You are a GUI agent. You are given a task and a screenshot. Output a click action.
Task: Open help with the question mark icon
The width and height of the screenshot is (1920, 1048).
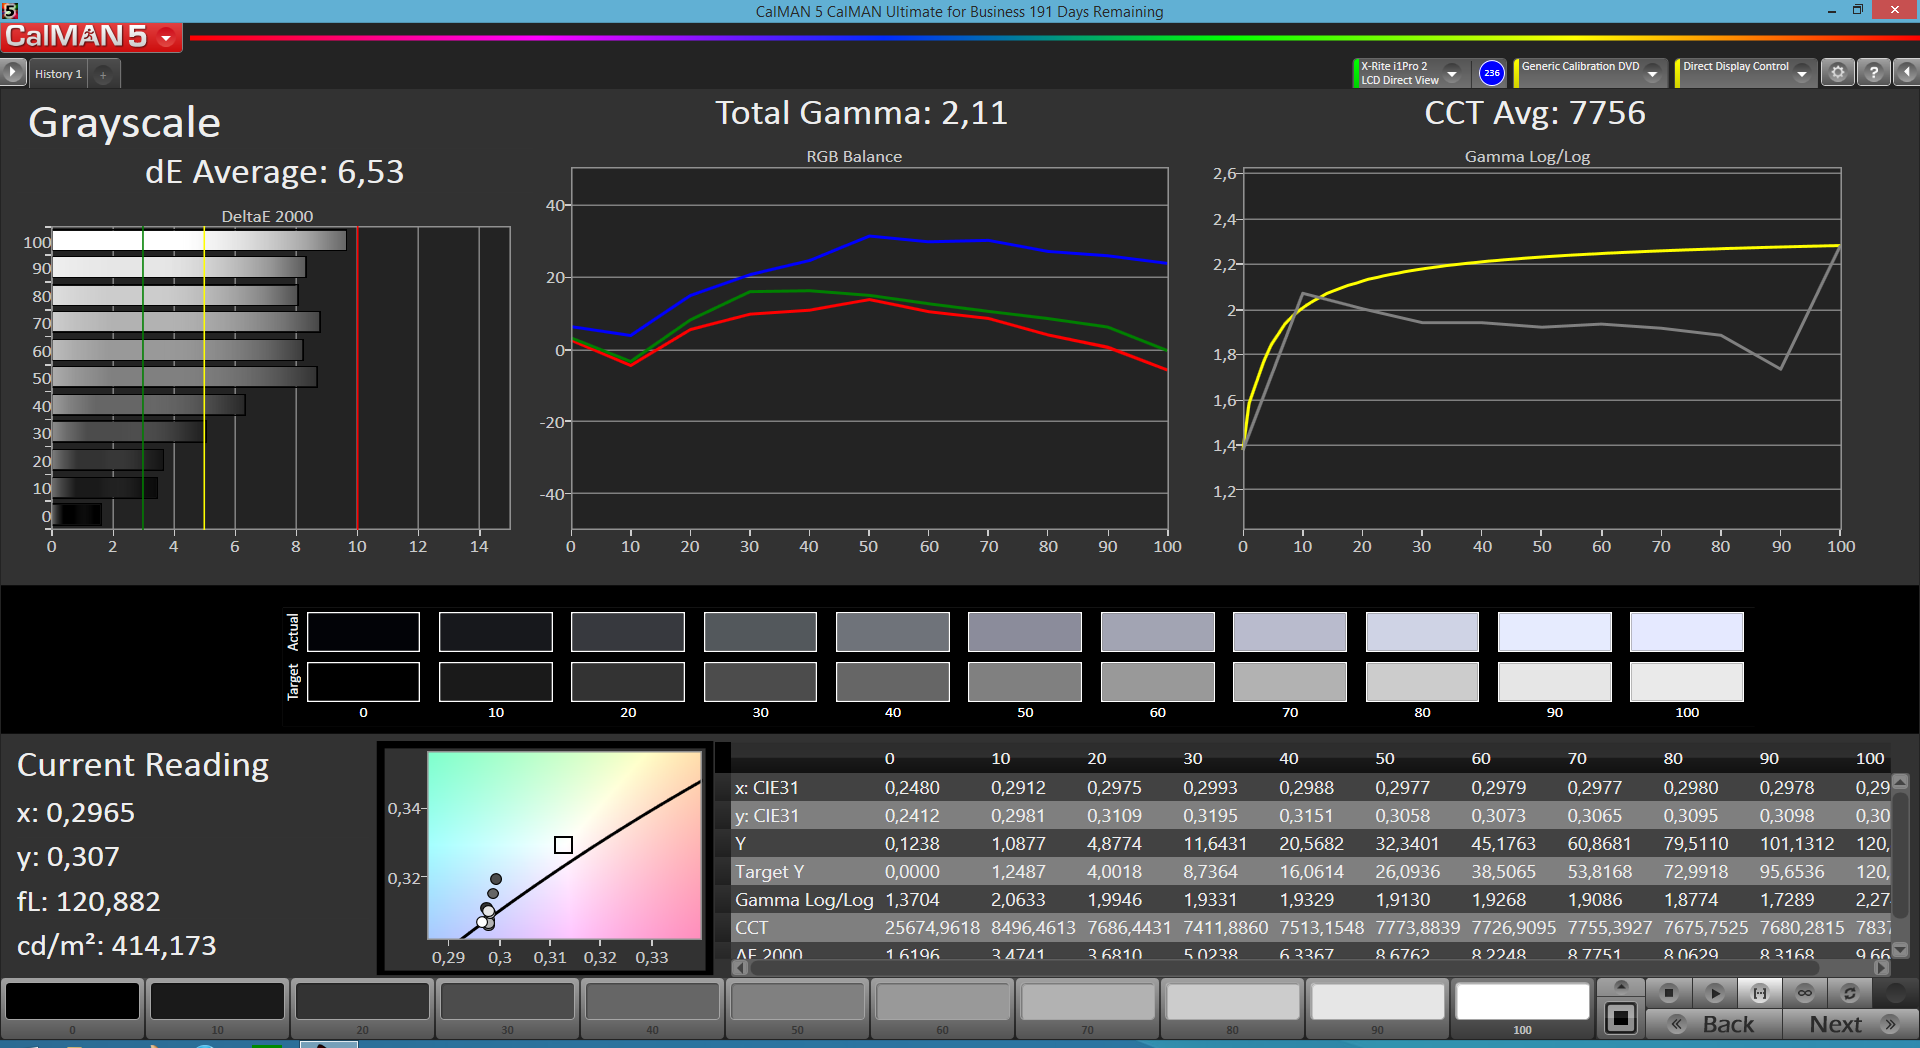1874,73
